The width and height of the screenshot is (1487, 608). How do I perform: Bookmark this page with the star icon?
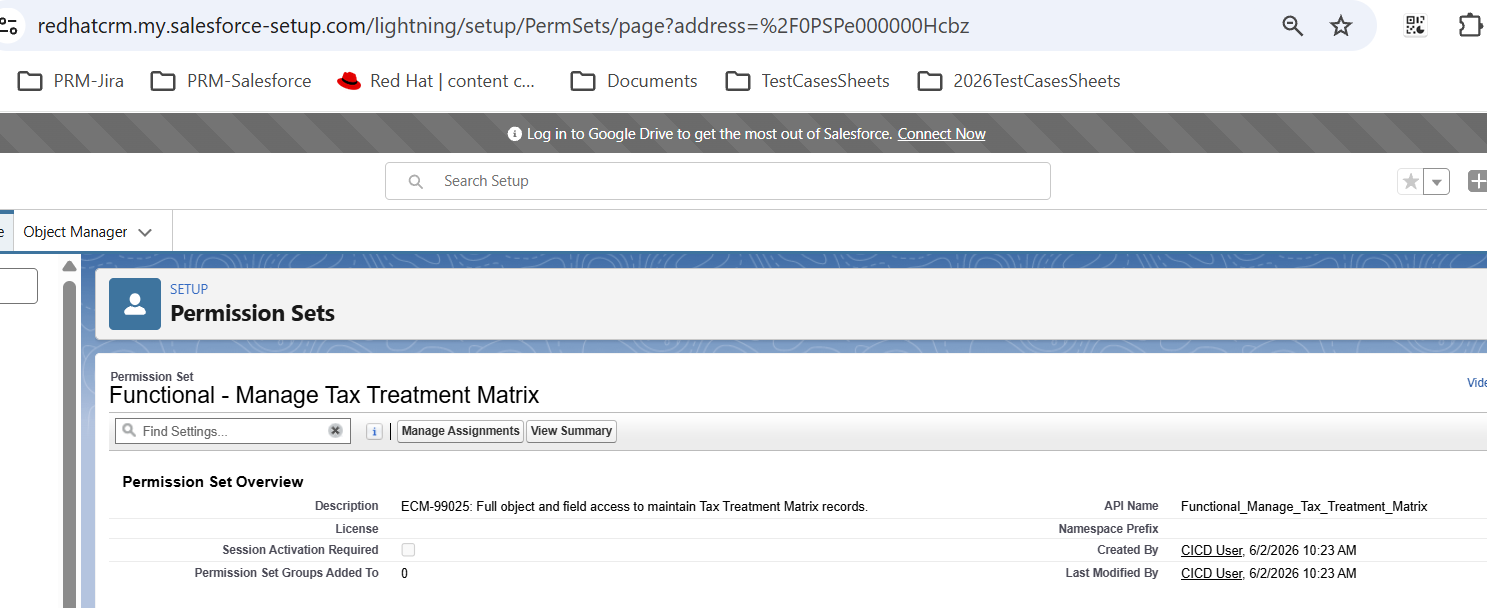pos(1341,26)
